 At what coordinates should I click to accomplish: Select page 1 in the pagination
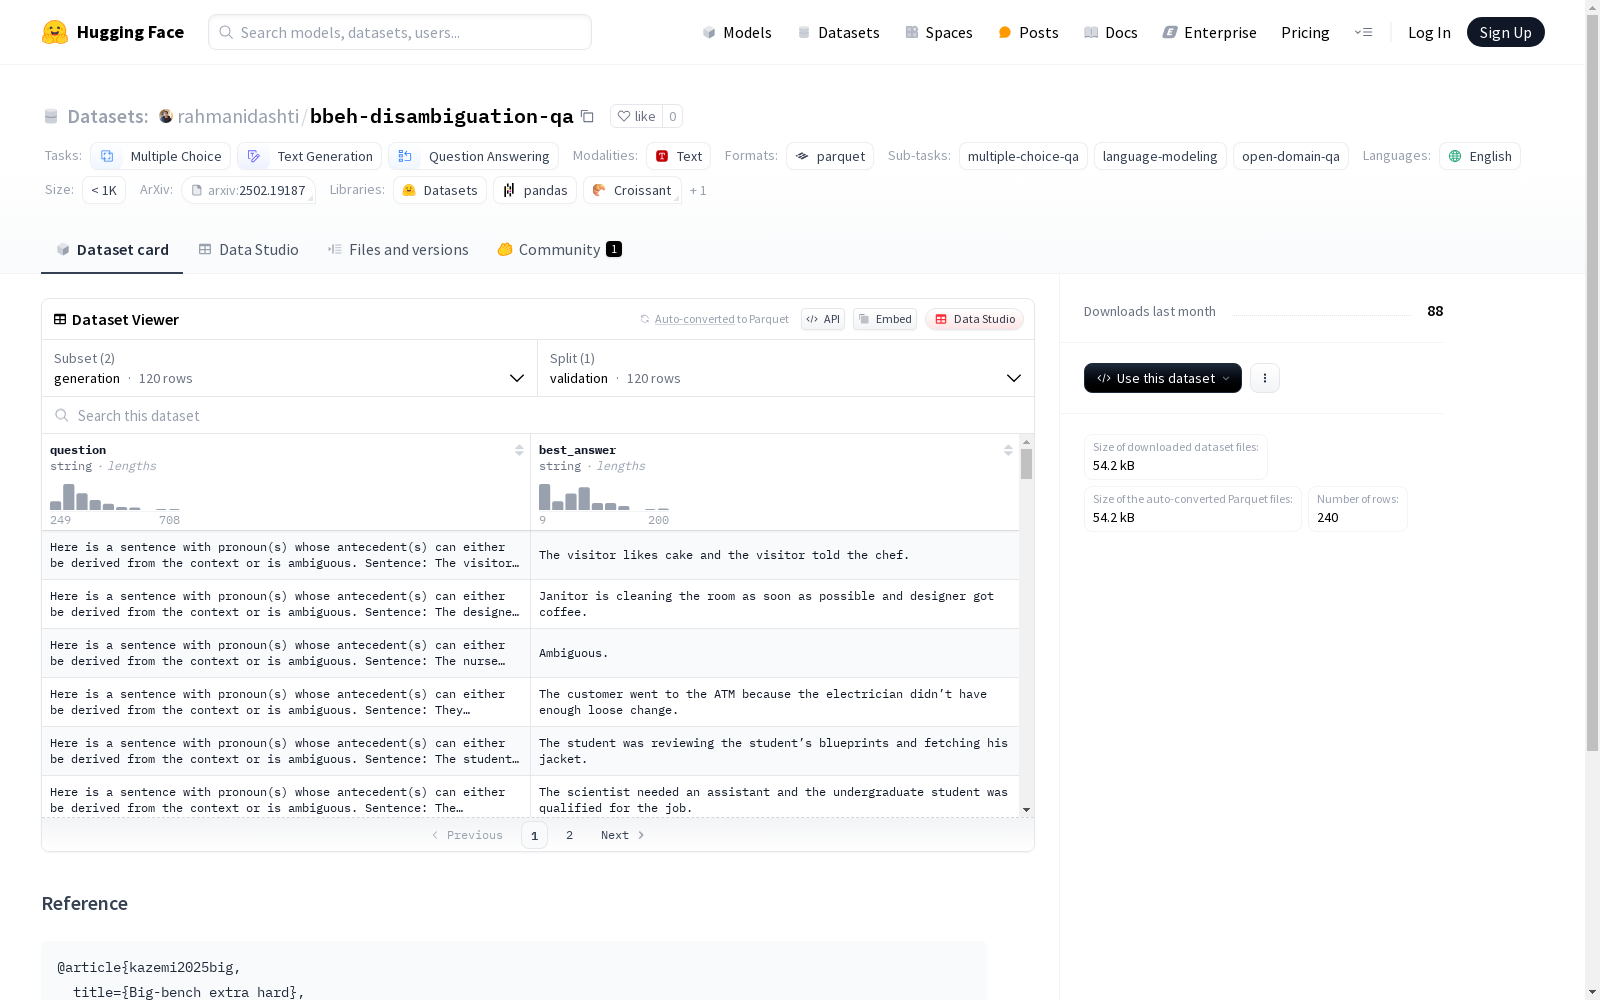click(534, 835)
